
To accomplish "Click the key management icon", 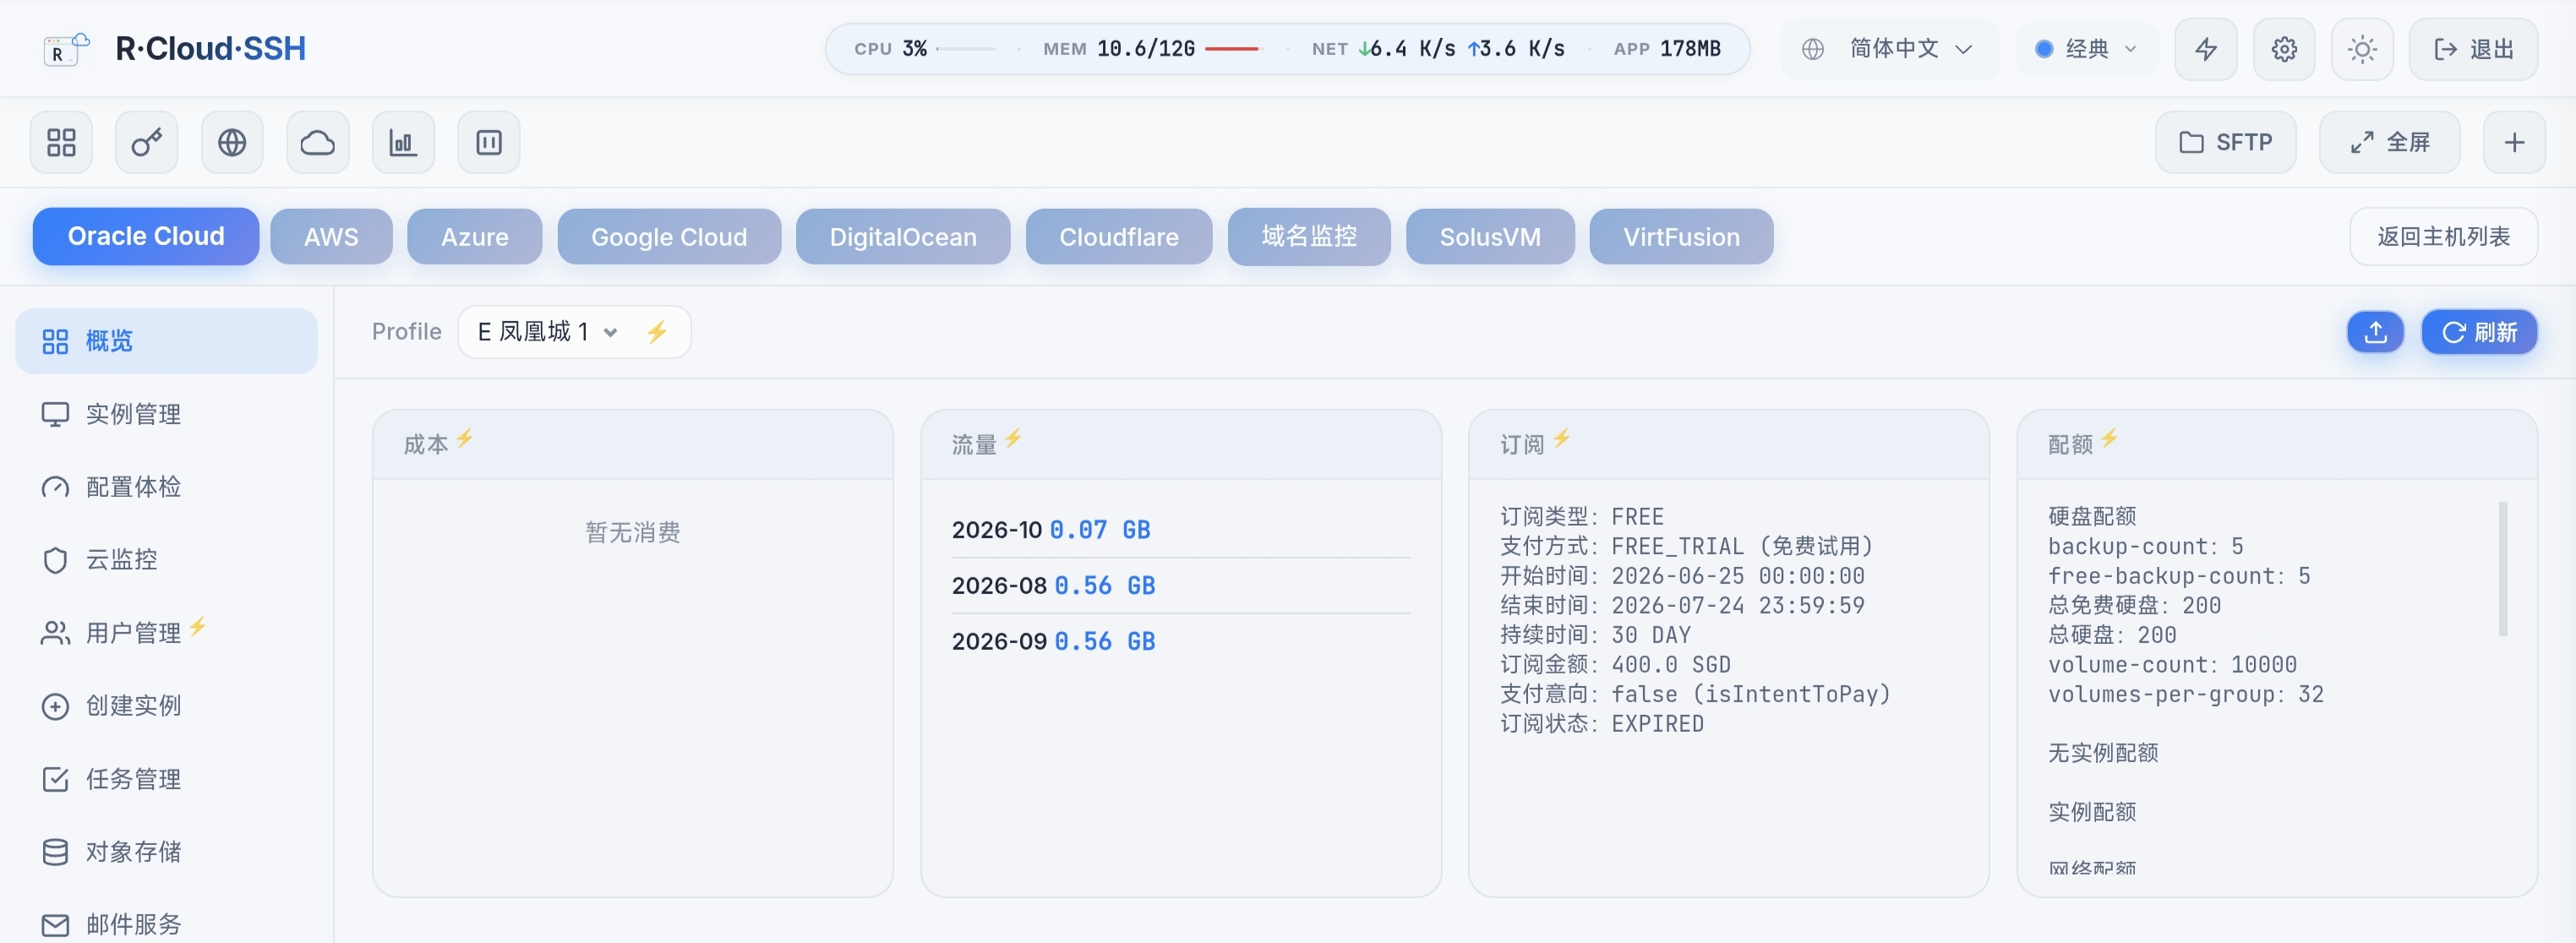I will point(147,142).
